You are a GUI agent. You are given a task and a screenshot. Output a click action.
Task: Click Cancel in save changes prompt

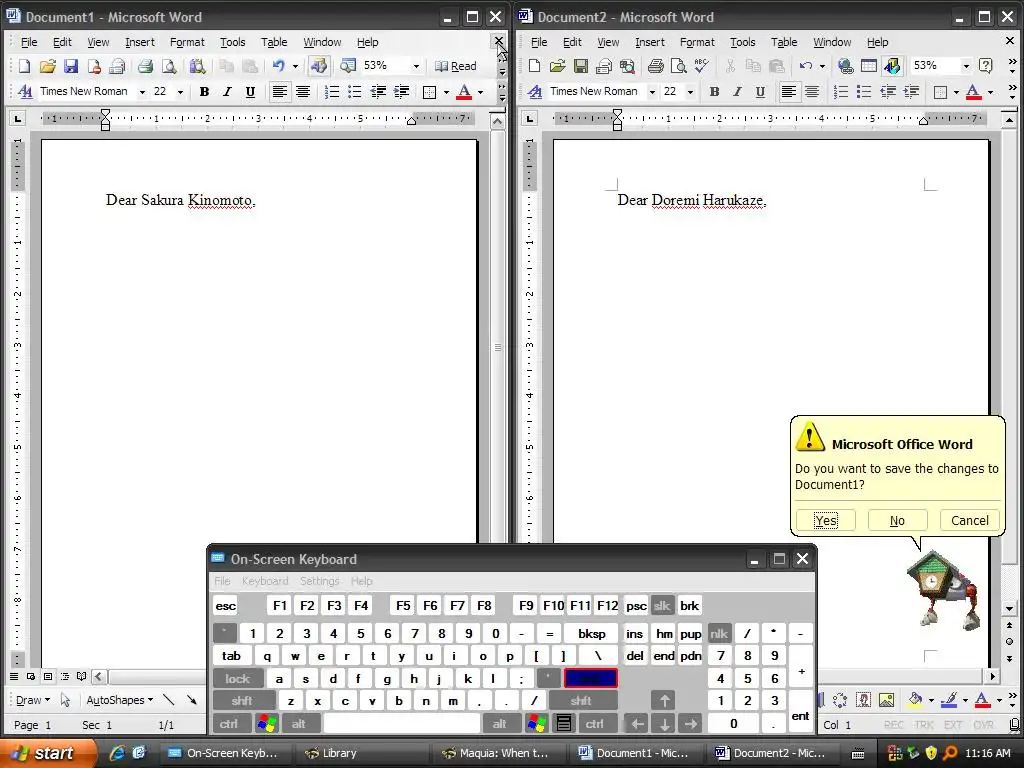coord(970,520)
